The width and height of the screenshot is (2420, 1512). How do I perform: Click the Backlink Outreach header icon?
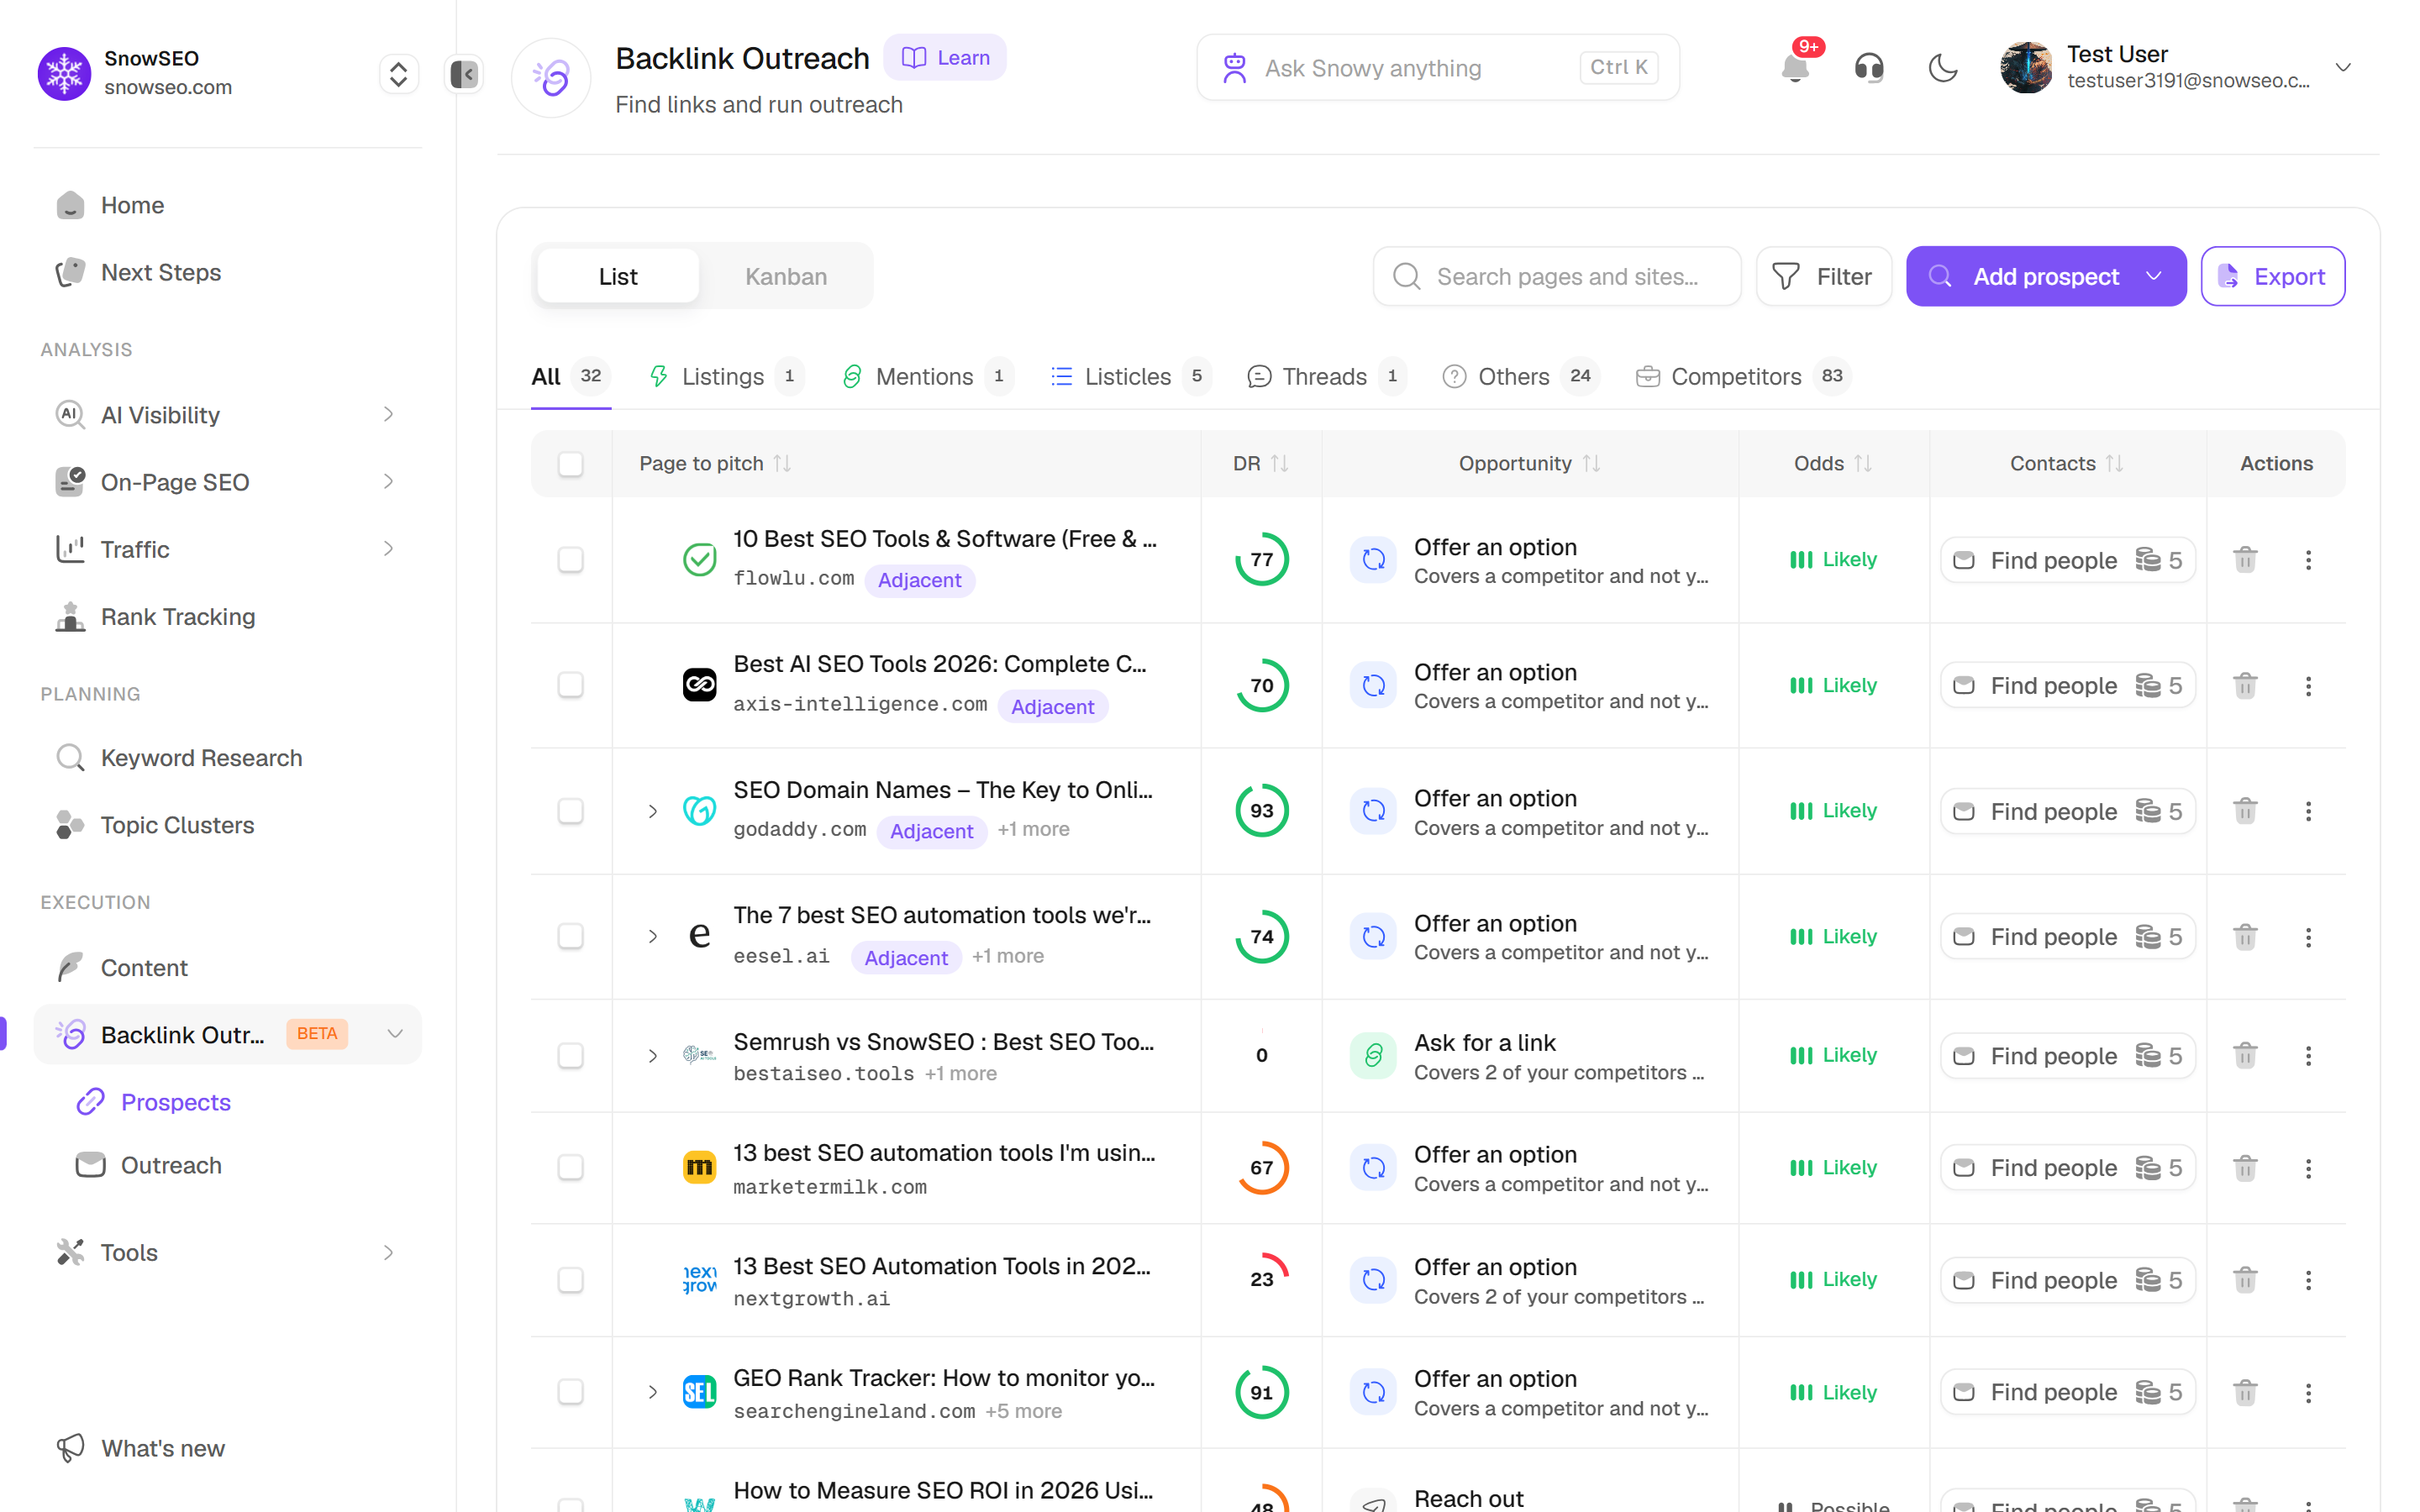(551, 78)
